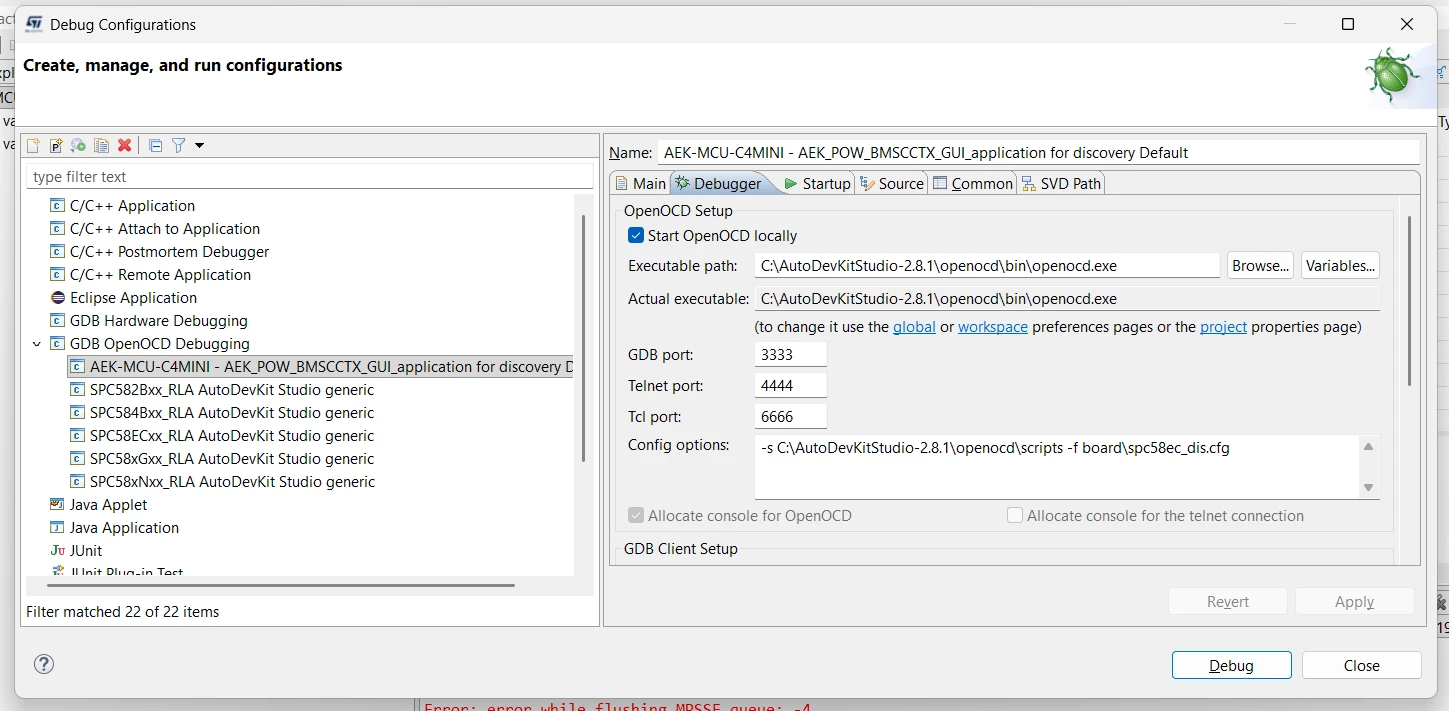The height and width of the screenshot is (711, 1449).
Task: Click the Revert button
Action: click(x=1228, y=602)
